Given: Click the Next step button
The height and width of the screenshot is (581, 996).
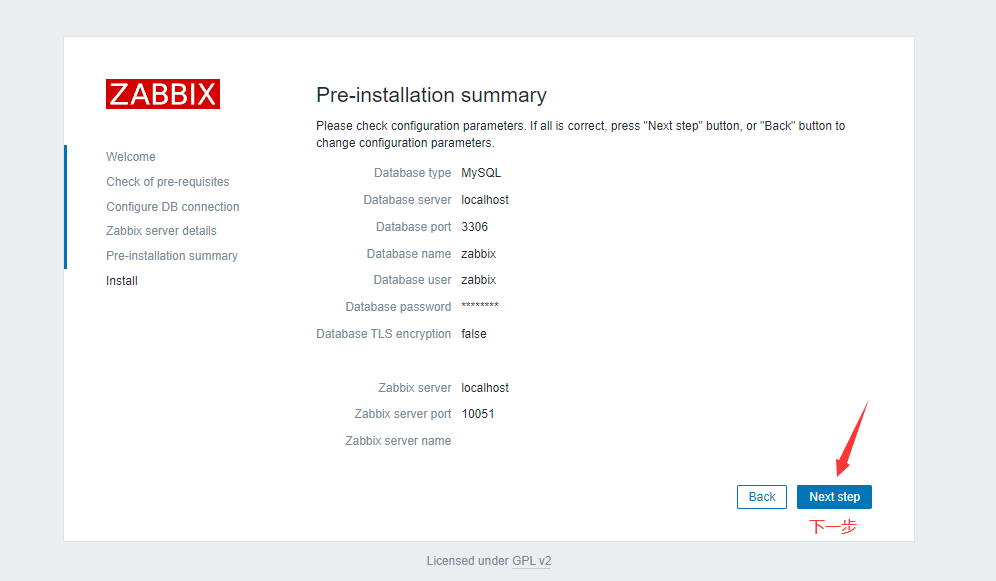Looking at the screenshot, I should click(834, 497).
